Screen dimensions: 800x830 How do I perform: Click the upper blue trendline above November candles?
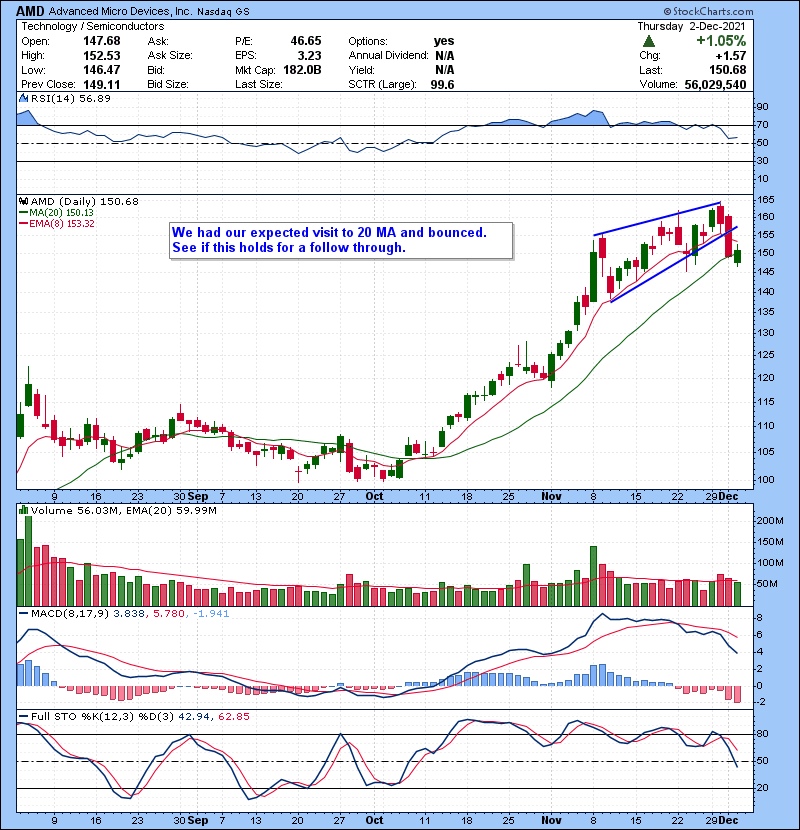657,219
